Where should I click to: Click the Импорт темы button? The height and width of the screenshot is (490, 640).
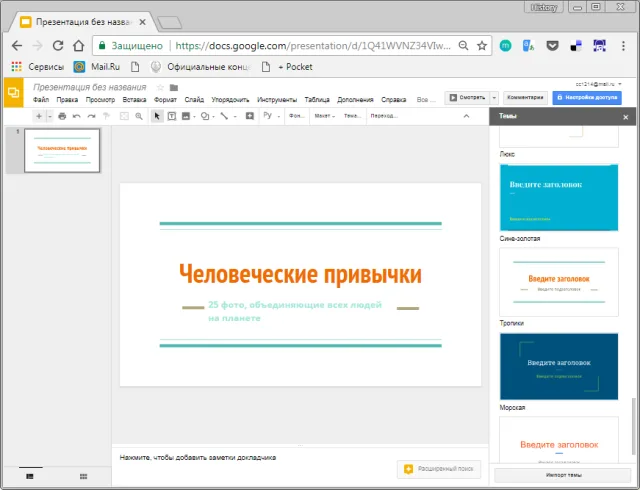click(x=563, y=475)
